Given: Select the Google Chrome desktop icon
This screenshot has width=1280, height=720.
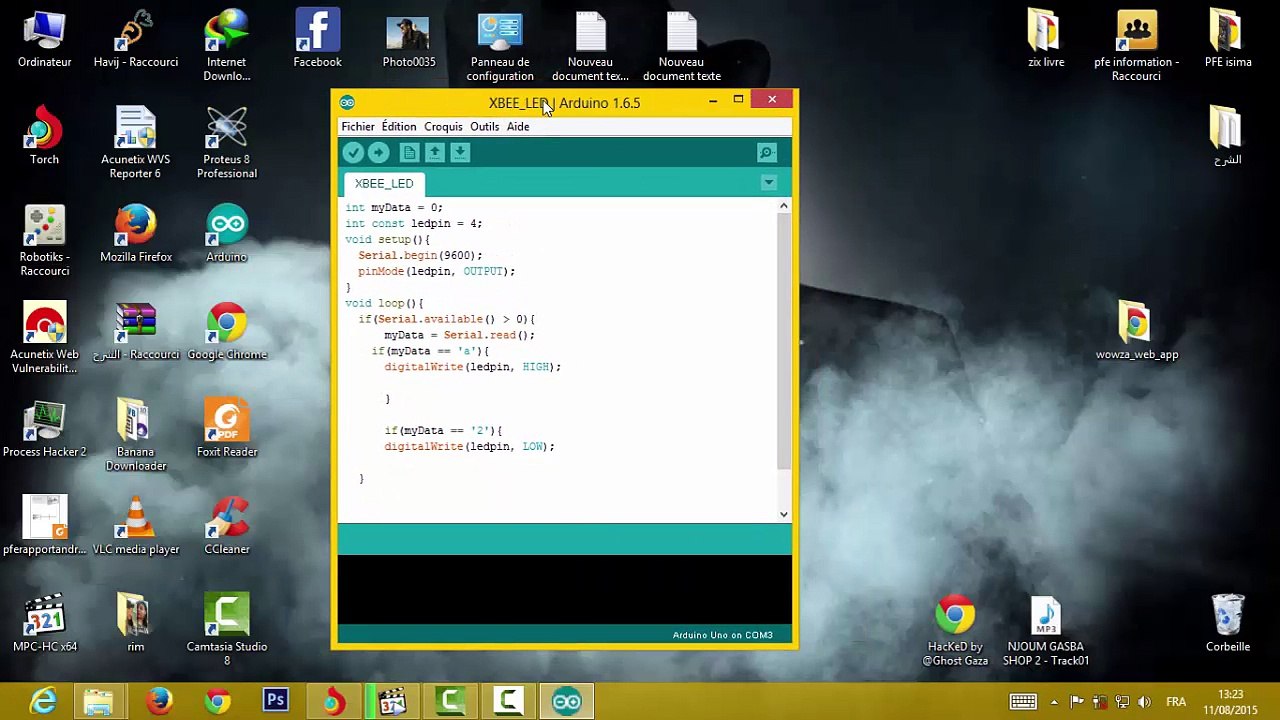Looking at the screenshot, I should pos(227,330).
